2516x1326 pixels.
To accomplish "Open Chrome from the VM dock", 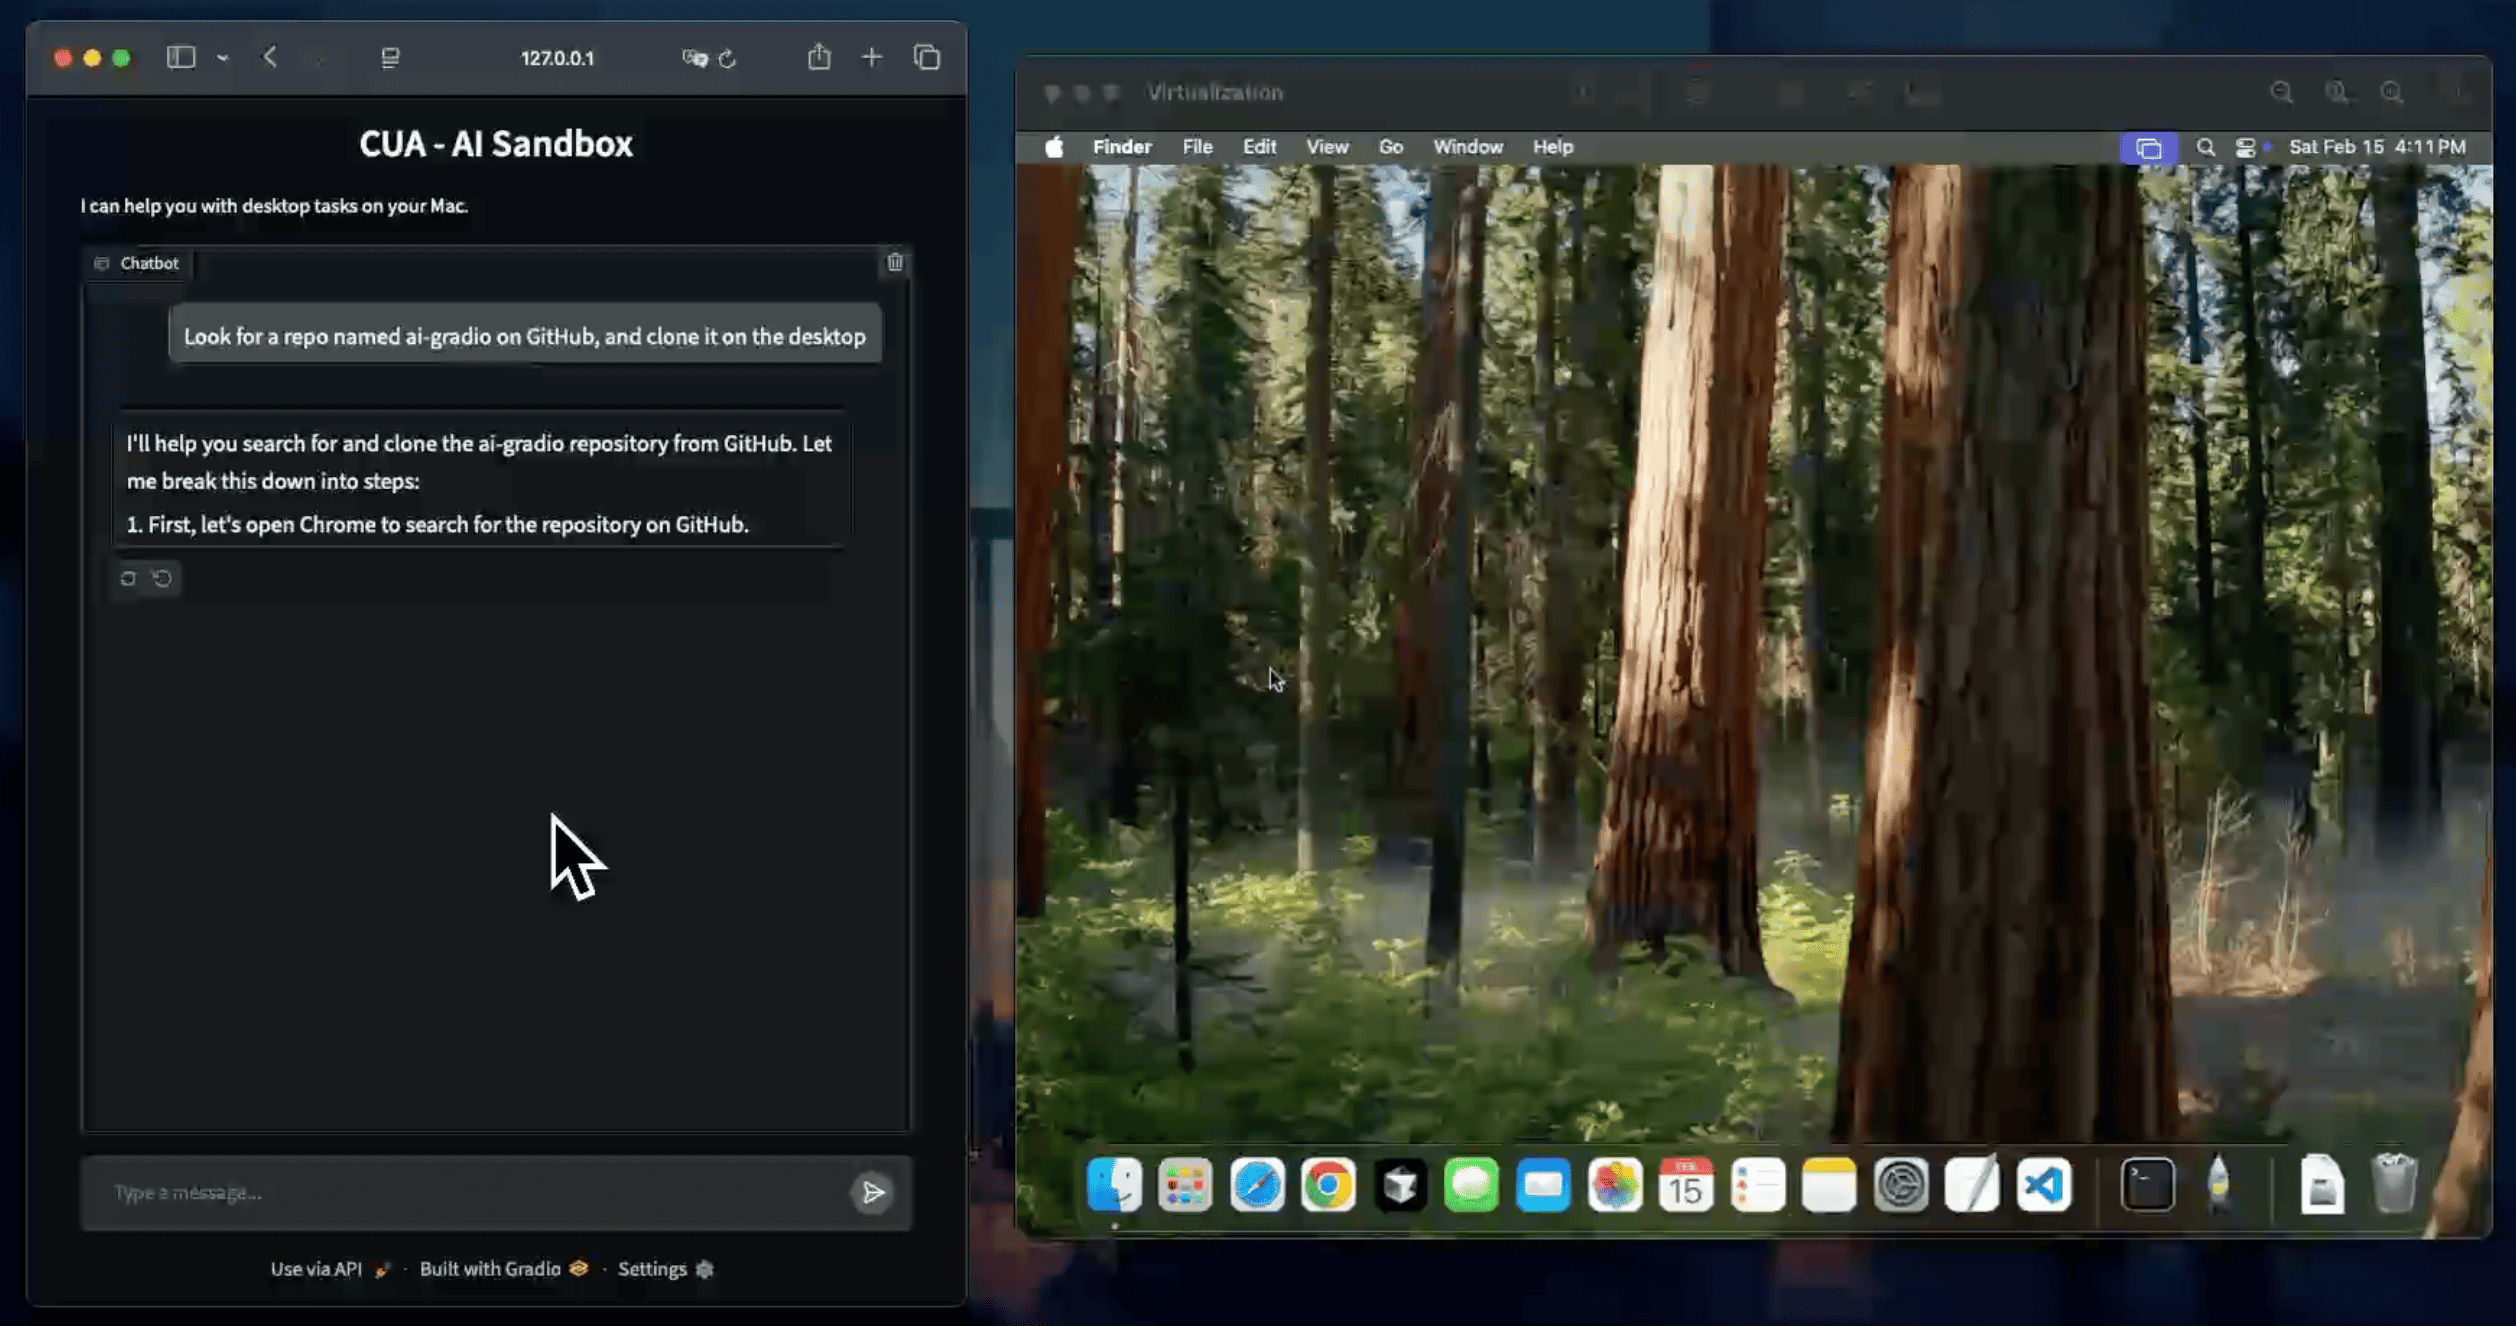I will click(x=1328, y=1186).
